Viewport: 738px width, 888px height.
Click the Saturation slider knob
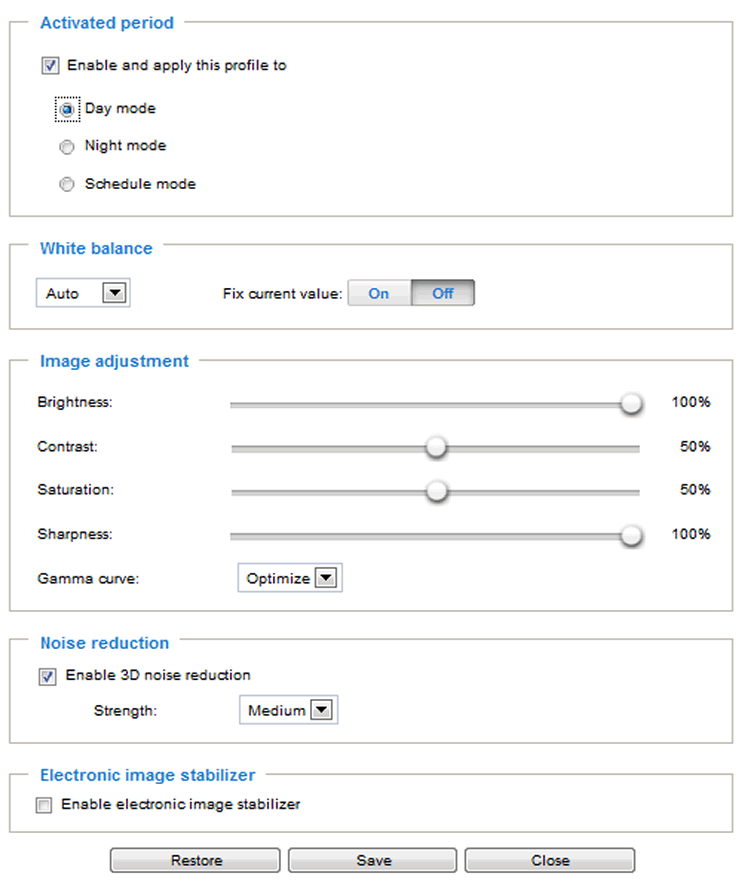[x=436, y=491]
